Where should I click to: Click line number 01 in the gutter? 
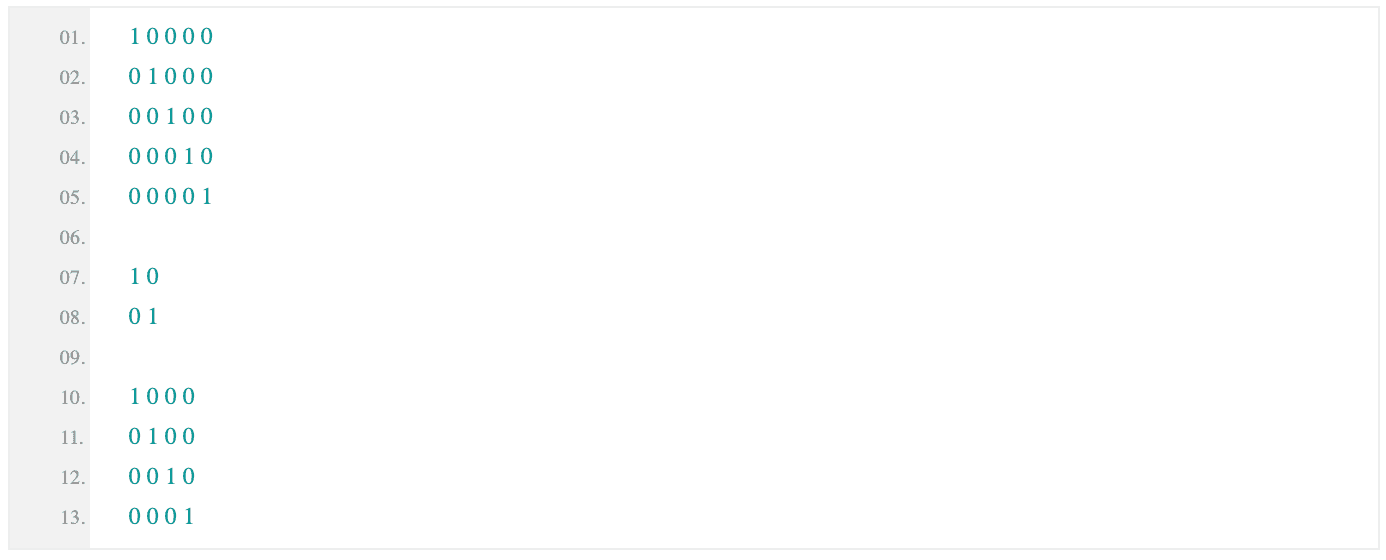pyautogui.click(x=72, y=38)
